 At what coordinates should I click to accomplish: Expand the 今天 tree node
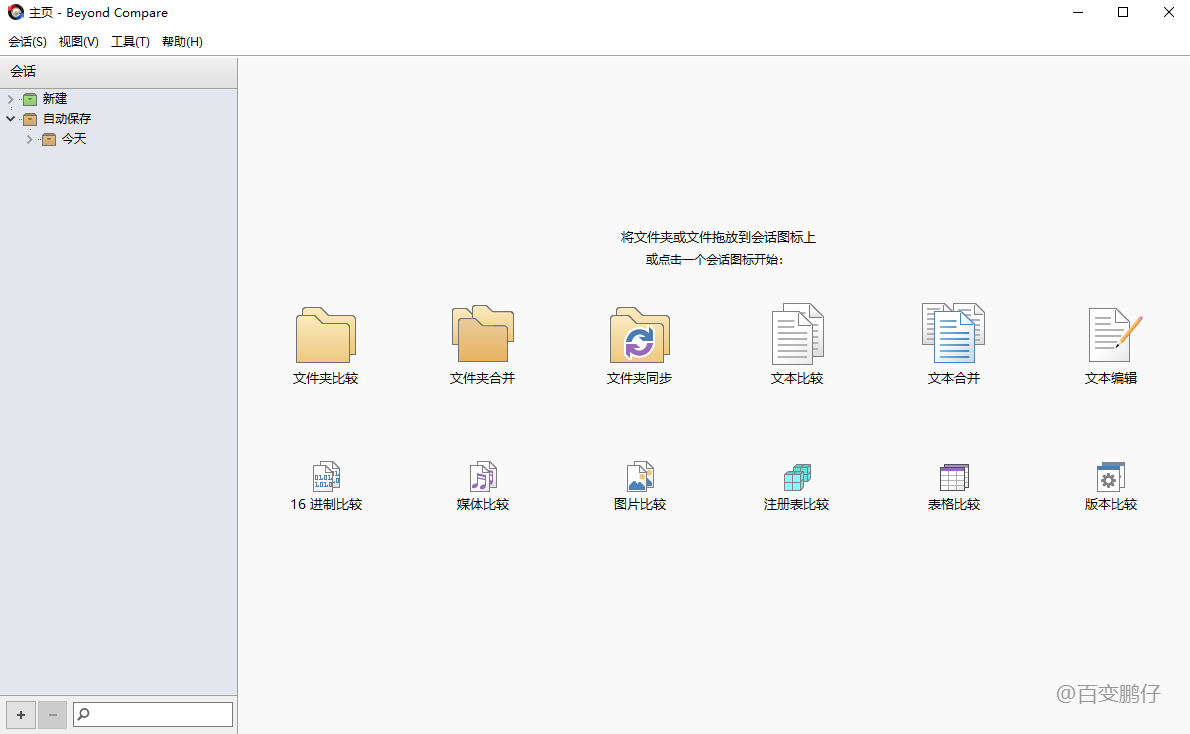tap(30, 139)
